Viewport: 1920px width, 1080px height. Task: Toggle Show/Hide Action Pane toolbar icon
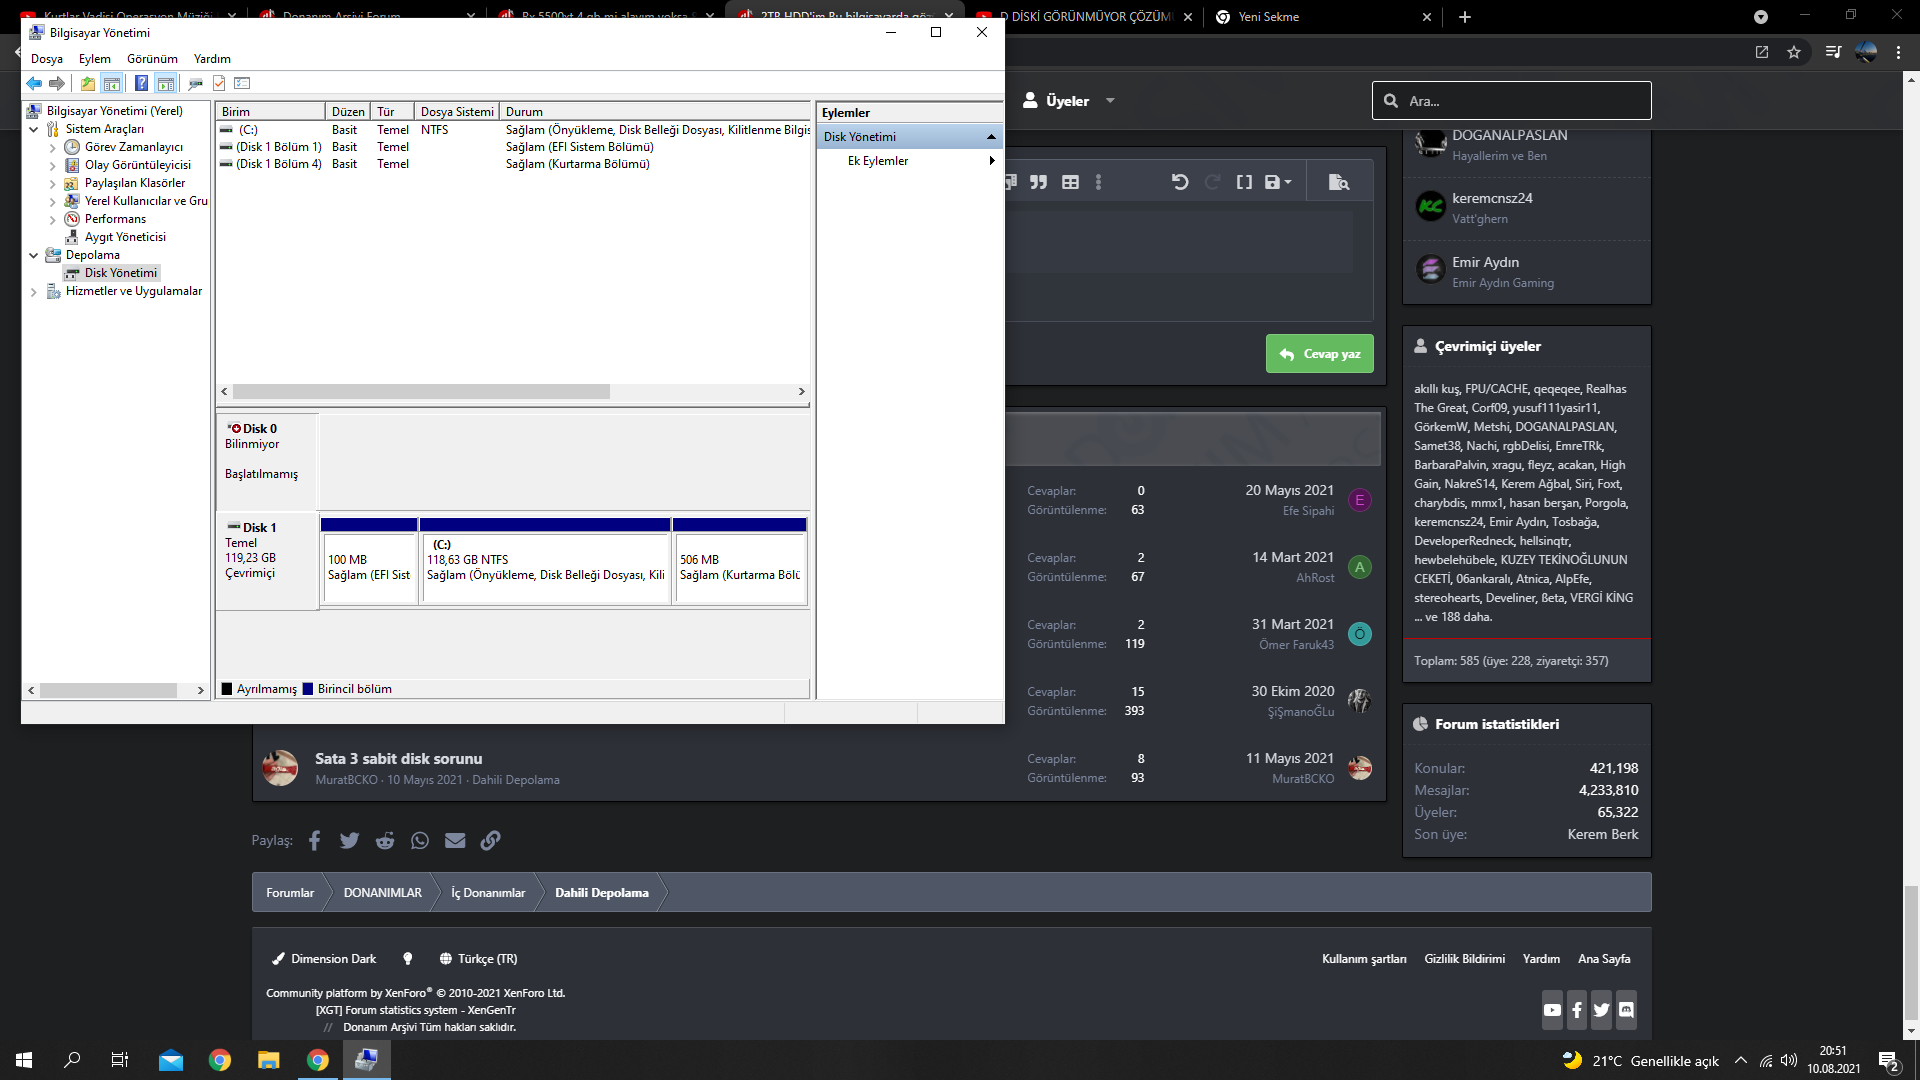(166, 84)
